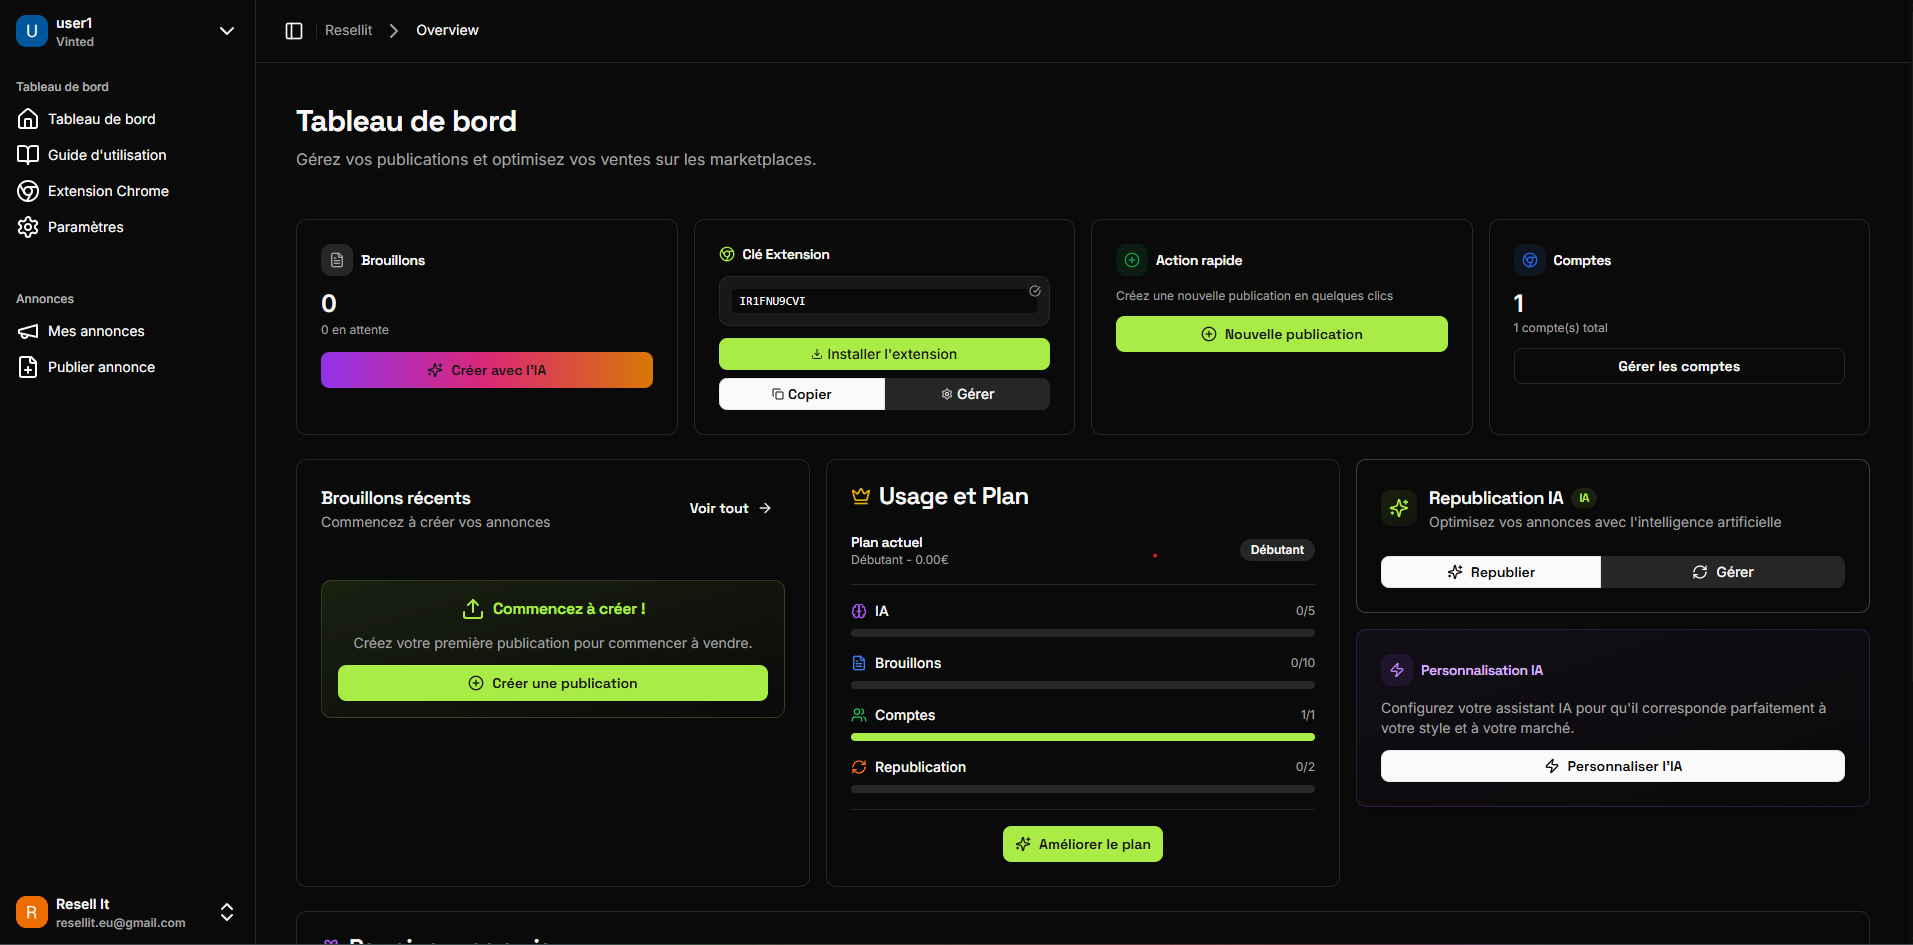
Task: Click the upload icon near Commencez à créer
Action: [473, 609]
